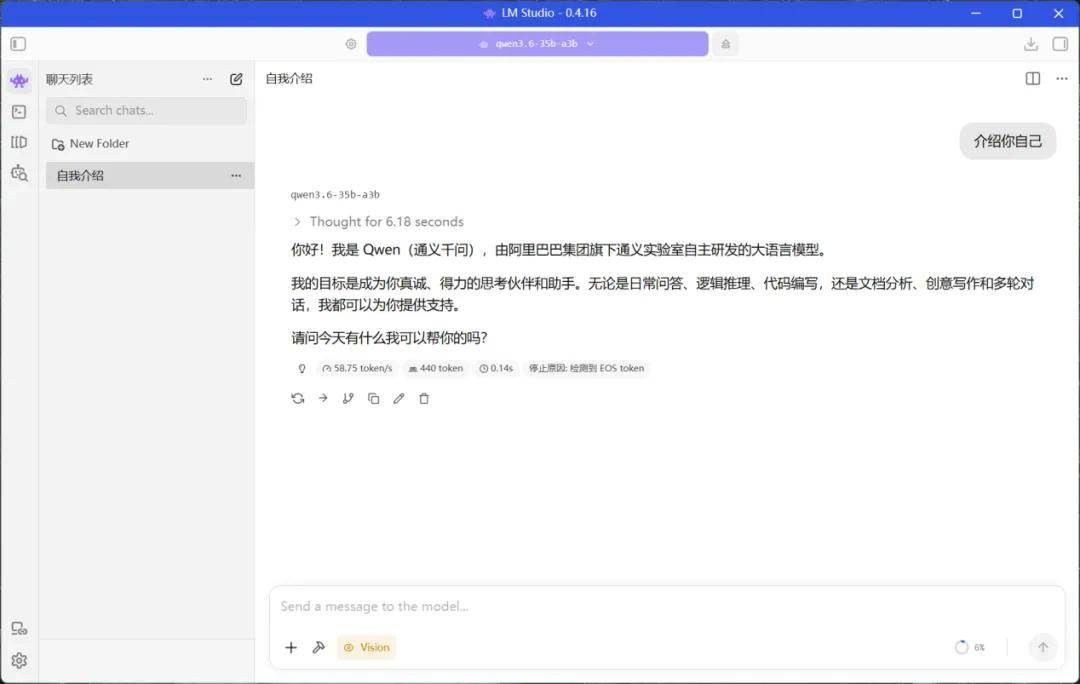Click the message input box
The image size is (1080, 684).
(x=667, y=606)
